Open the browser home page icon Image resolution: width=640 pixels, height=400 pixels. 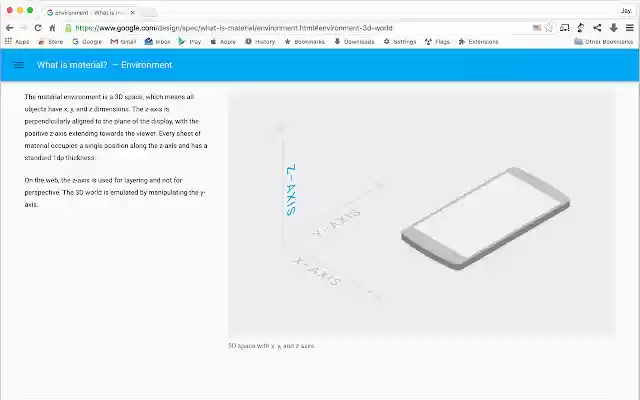click(52, 28)
